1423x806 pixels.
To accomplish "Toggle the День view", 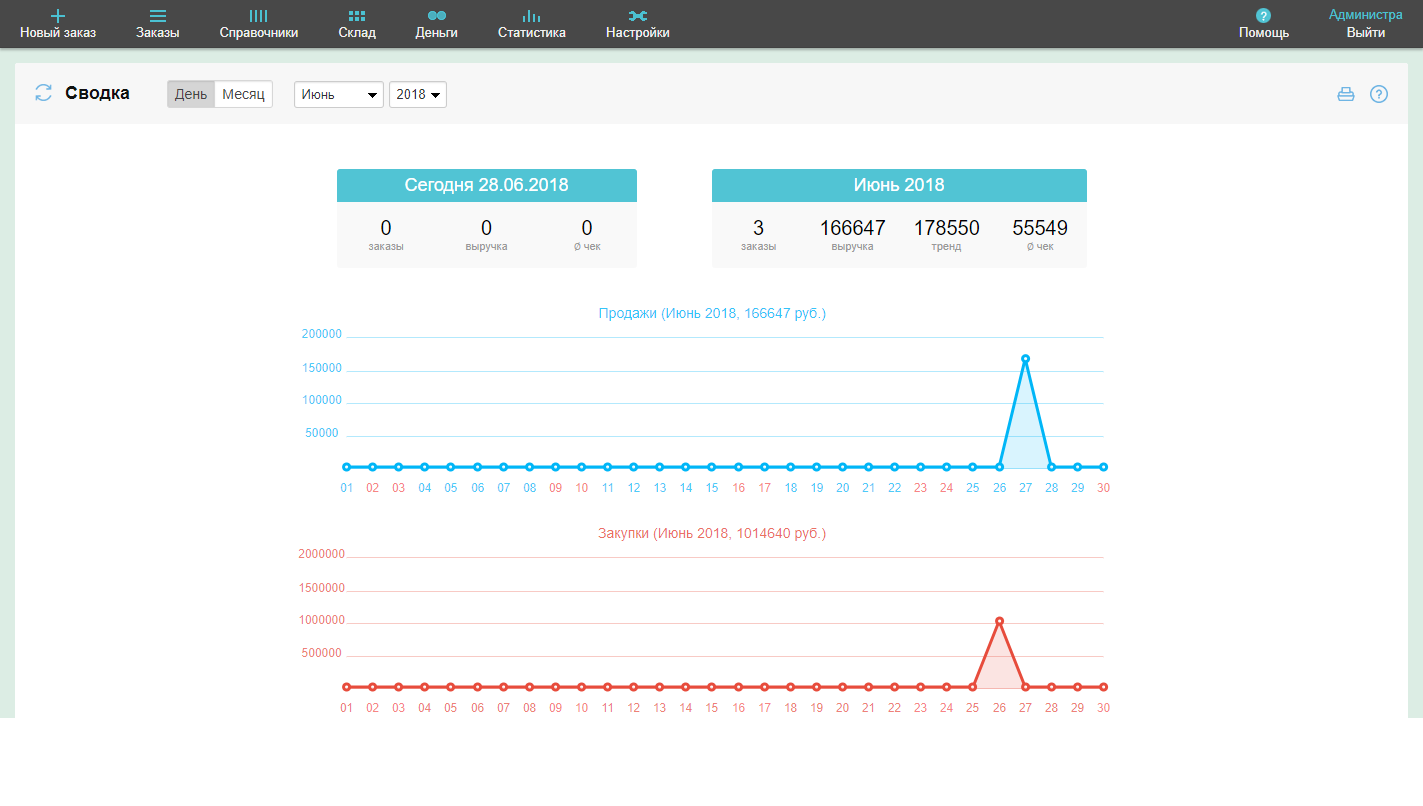I will click(x=191, y=94).
